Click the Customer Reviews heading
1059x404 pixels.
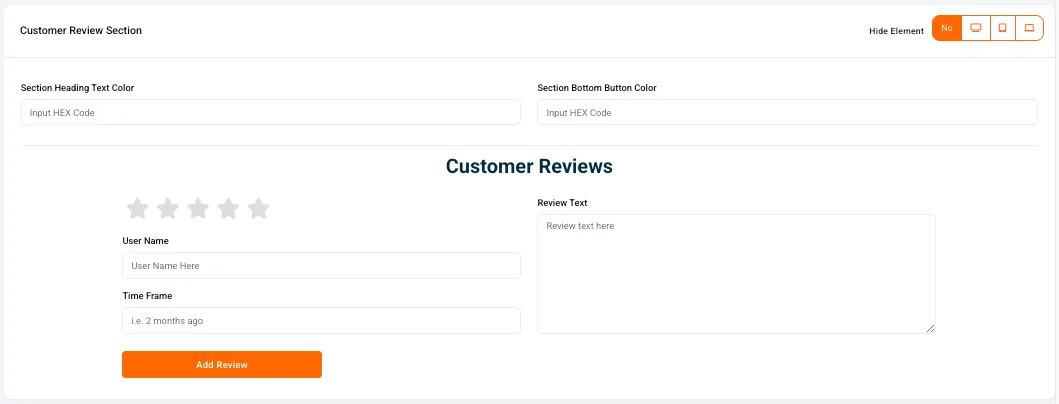(x=530, y=166)
